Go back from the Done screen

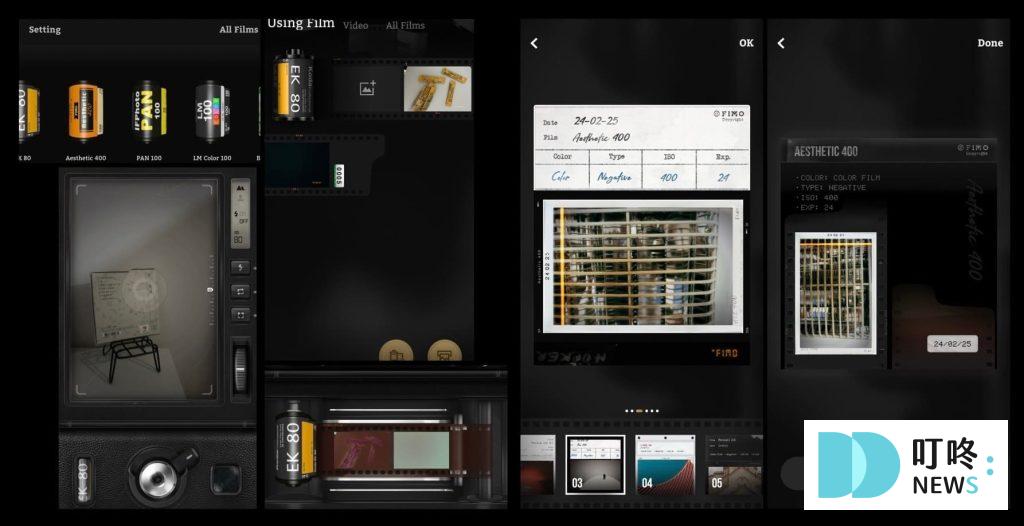[781, 43]
